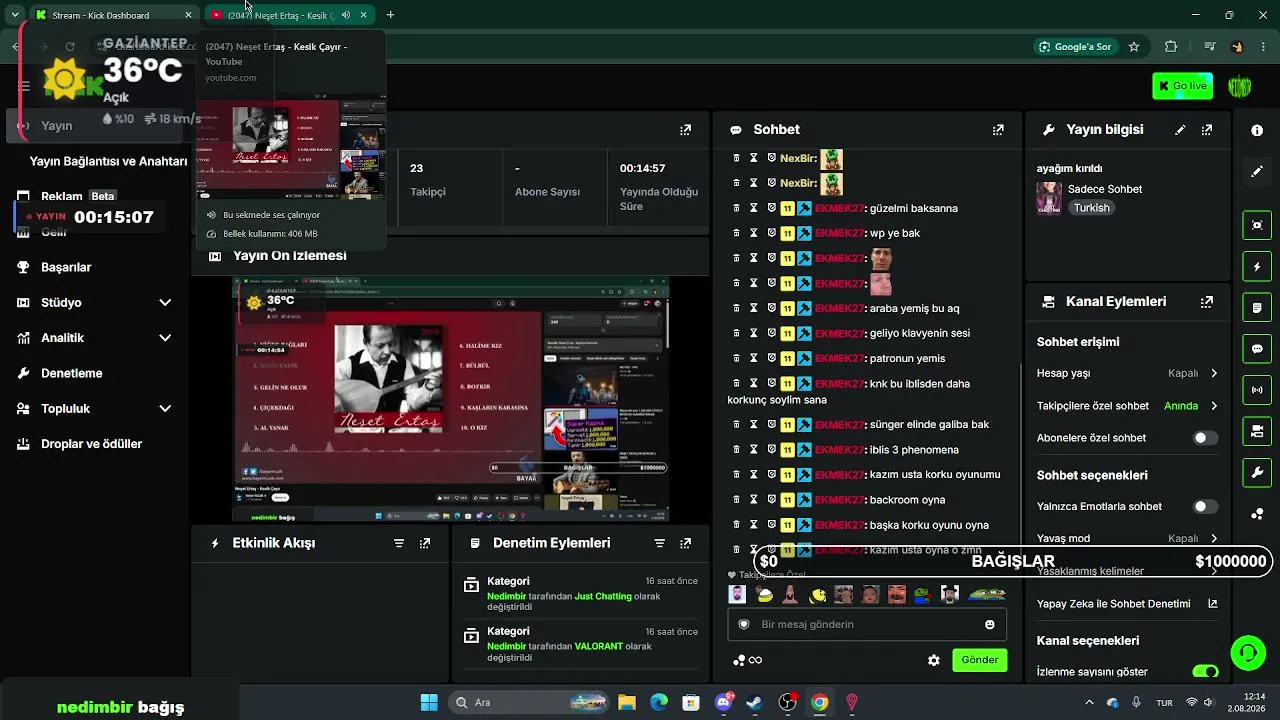Screen dimensions: 1280x720
Task: Click the Google'a Sor button
Action: (1076, 47)
